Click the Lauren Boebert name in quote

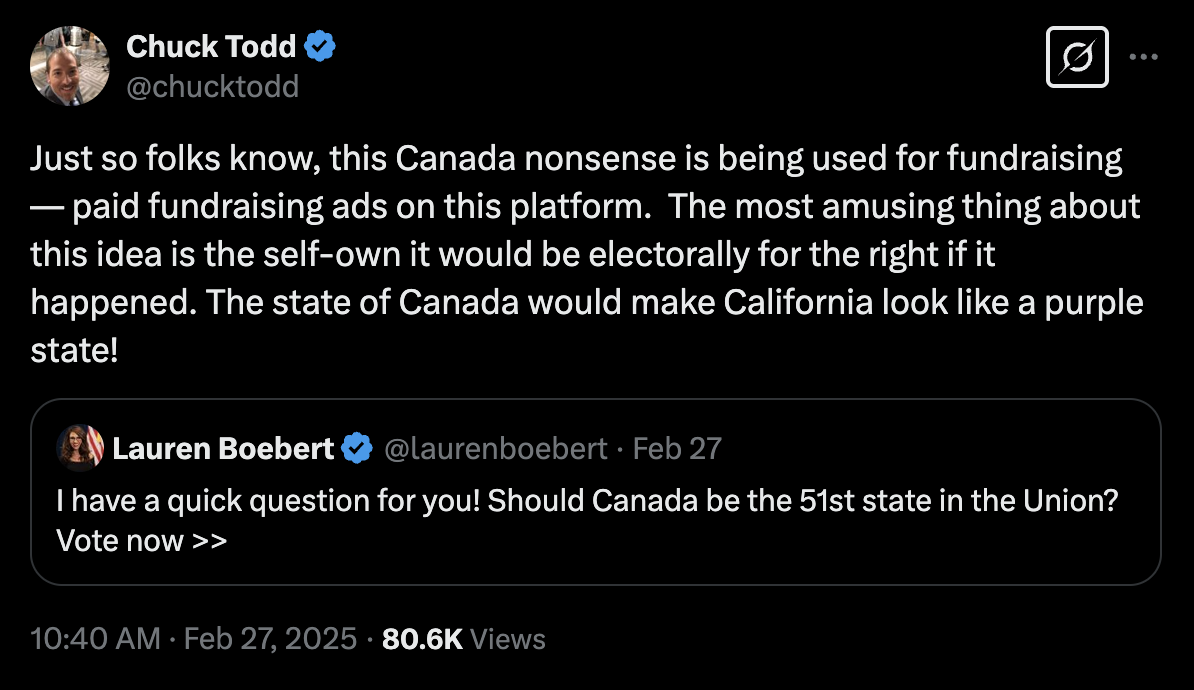pos(222,449)
